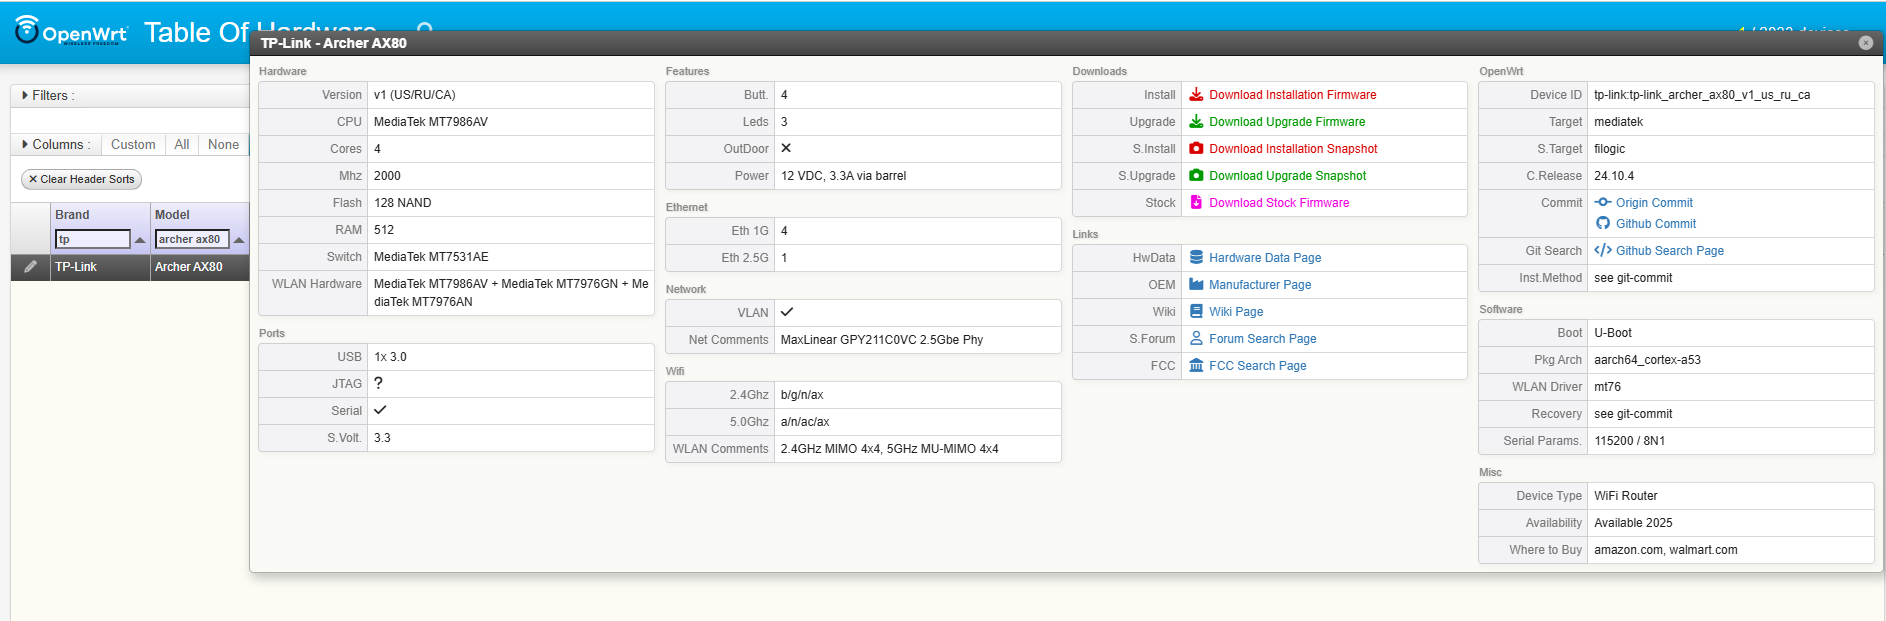Viewport: 1886px width, 621px height.
Task: Open FCC Search Page link
Action: coord(1257,366)
